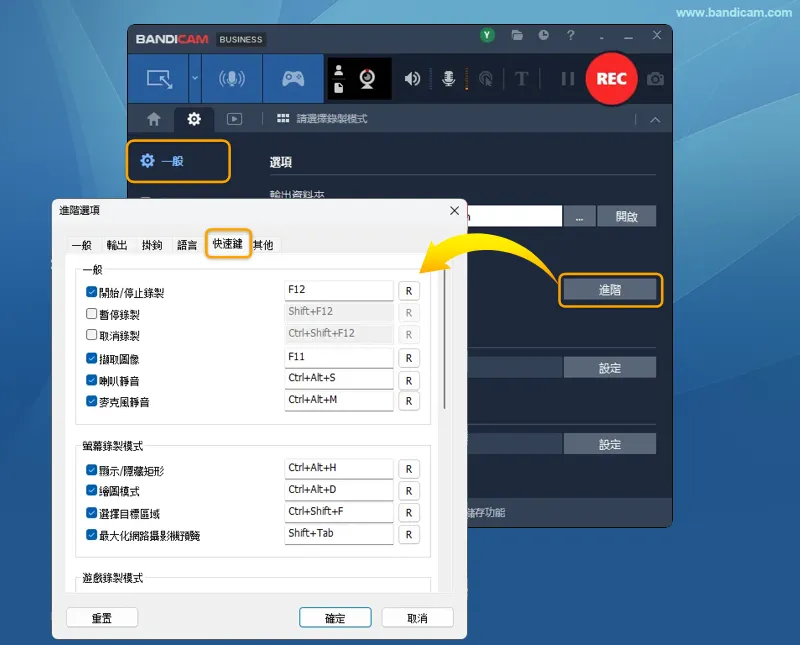The width and height of the screenshot is (800, 645).
Task: Click the 取消 button
Action: pos(417,618)
